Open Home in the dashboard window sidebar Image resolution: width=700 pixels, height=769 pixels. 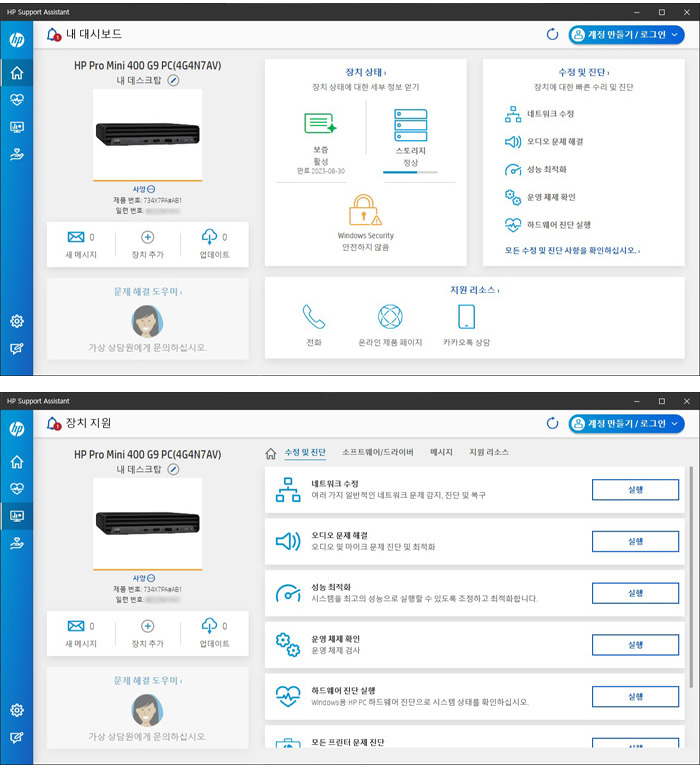tap(17, 73)
